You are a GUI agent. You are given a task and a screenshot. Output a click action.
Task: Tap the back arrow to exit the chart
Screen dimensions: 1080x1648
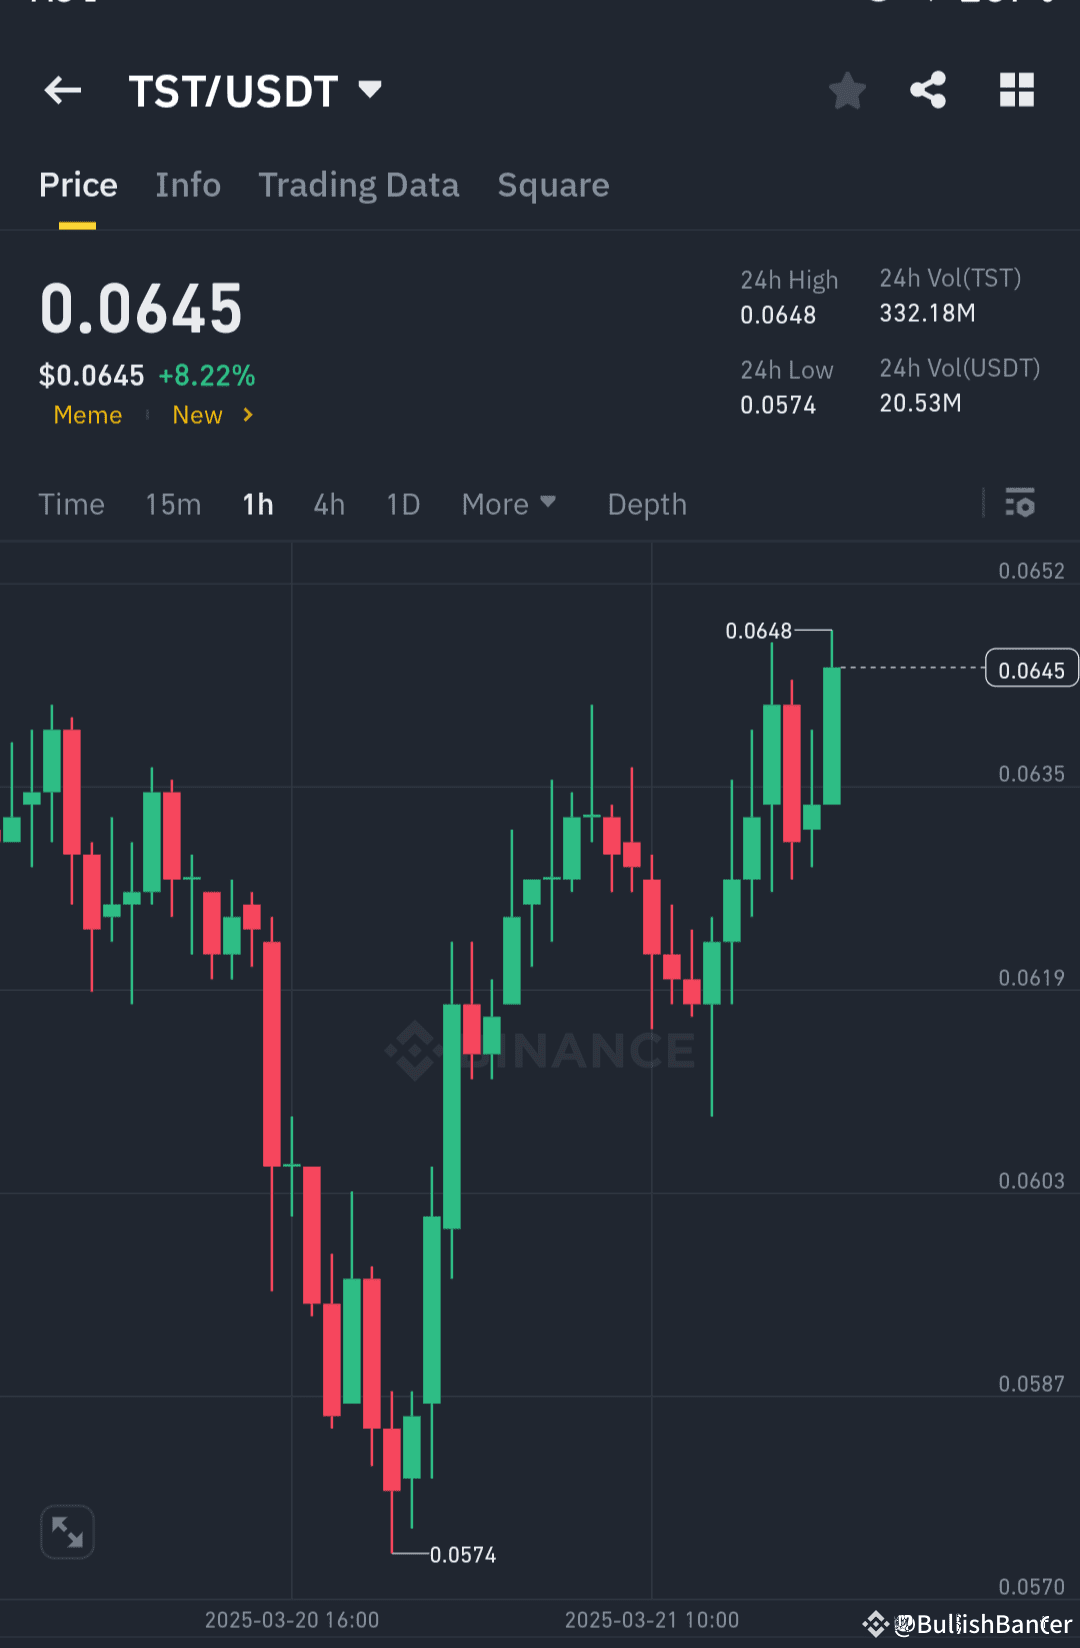(x=62, y=90)
